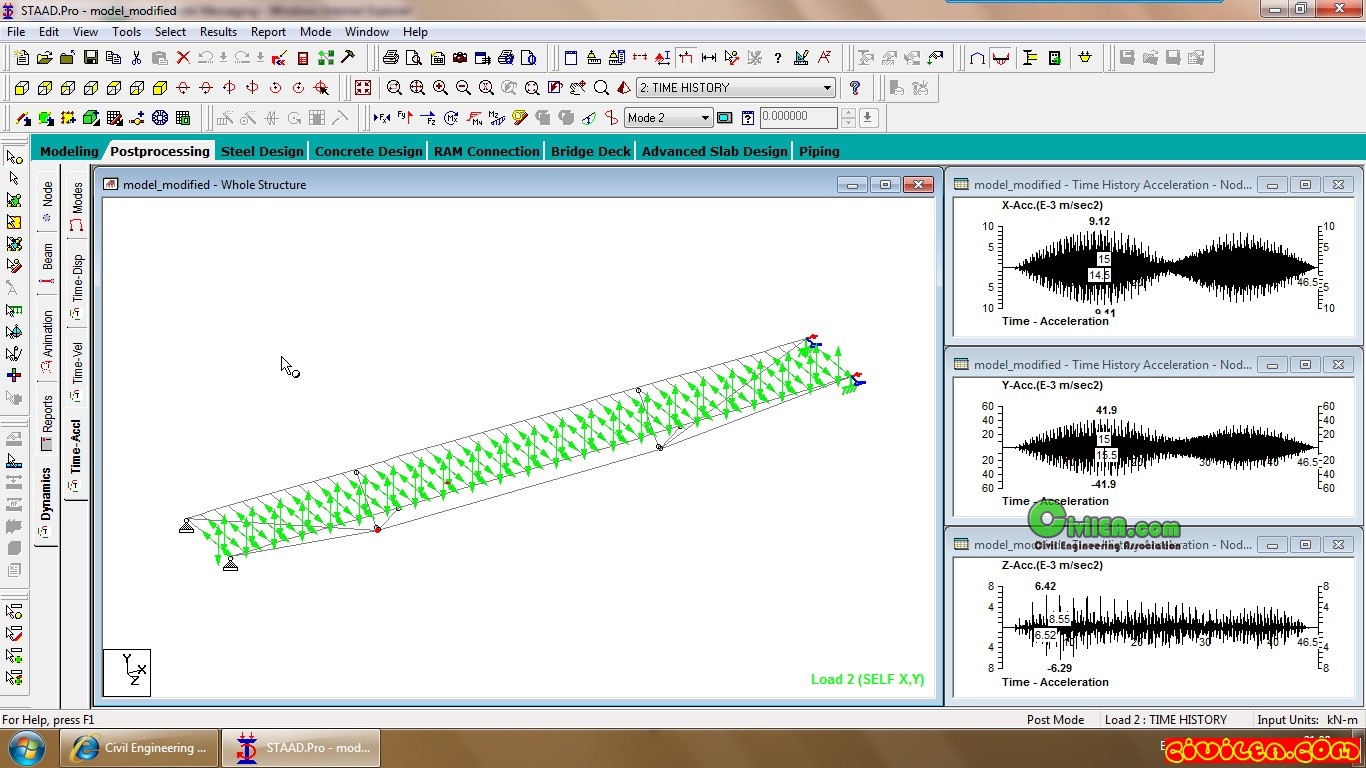Show shear with the Fy icon
The height and width of the screenshot is (768, 1366).
point(405,118)
